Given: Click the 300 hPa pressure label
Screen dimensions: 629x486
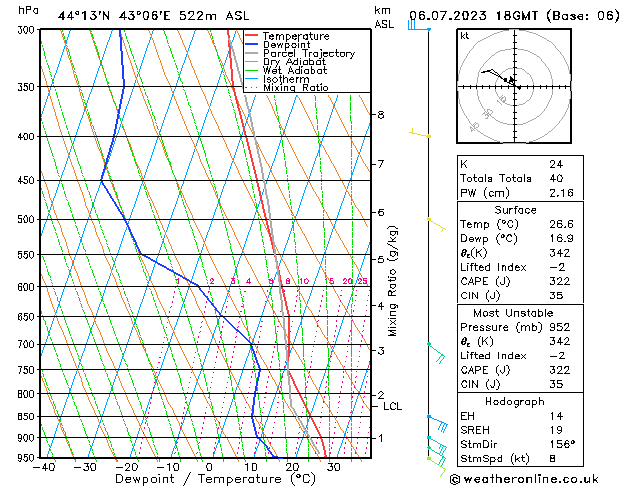Looking at the screenshot, I should (x=28, y=30).
